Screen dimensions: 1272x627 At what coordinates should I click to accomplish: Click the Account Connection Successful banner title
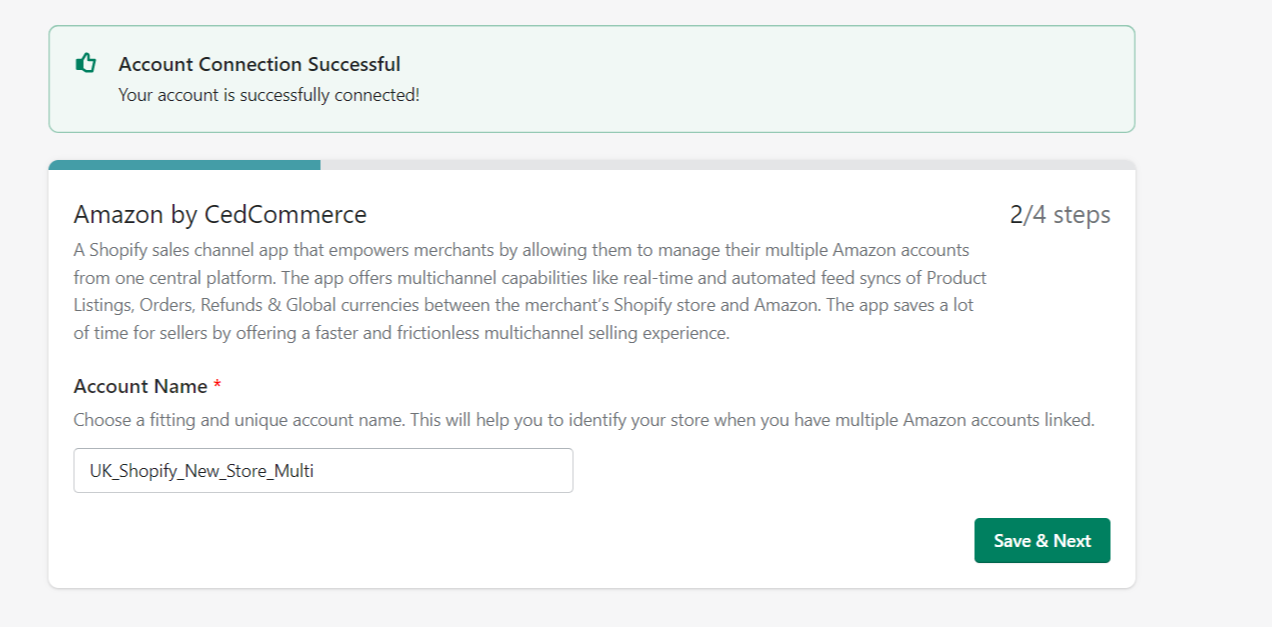[x=260, y=64]
